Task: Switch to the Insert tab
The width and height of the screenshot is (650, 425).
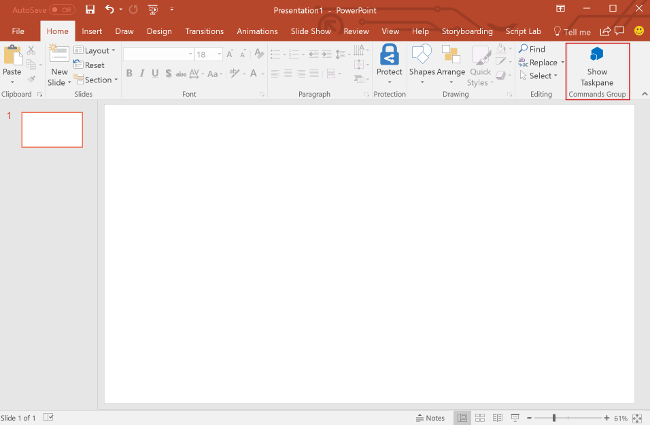Action: tap(92, 31)
